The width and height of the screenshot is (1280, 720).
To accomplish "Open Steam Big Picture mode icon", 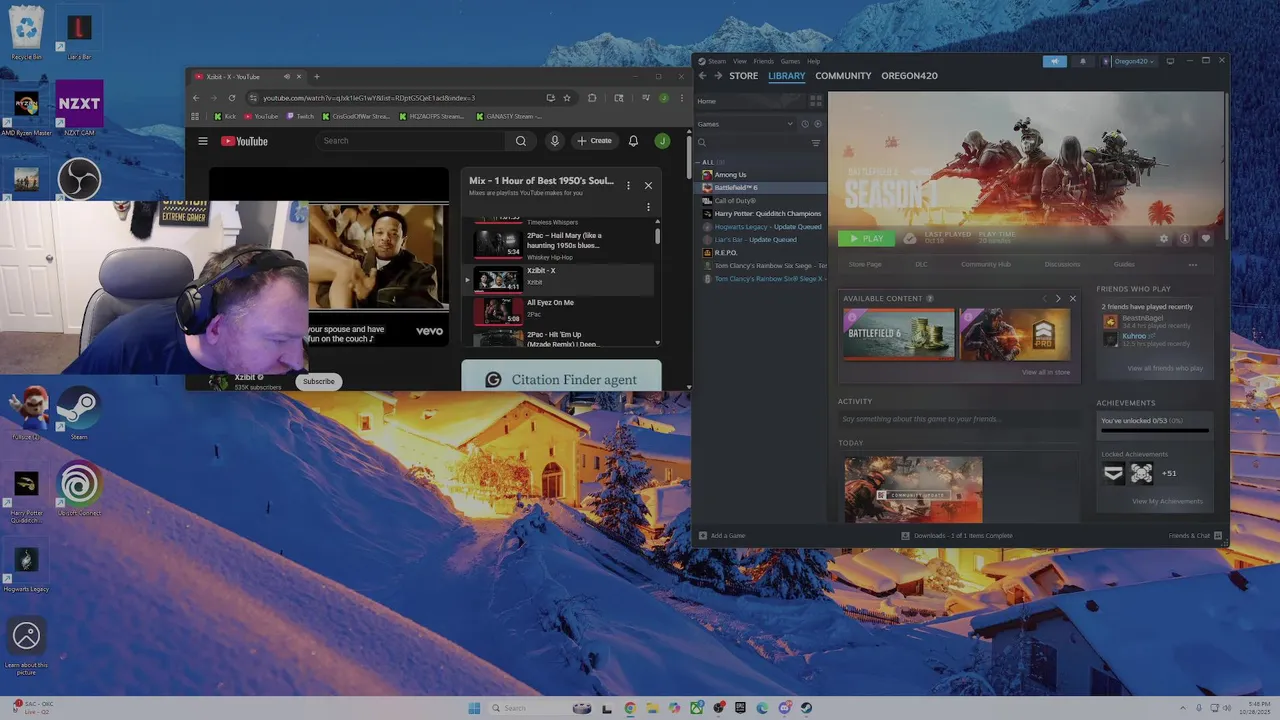I will point(1171,61).
